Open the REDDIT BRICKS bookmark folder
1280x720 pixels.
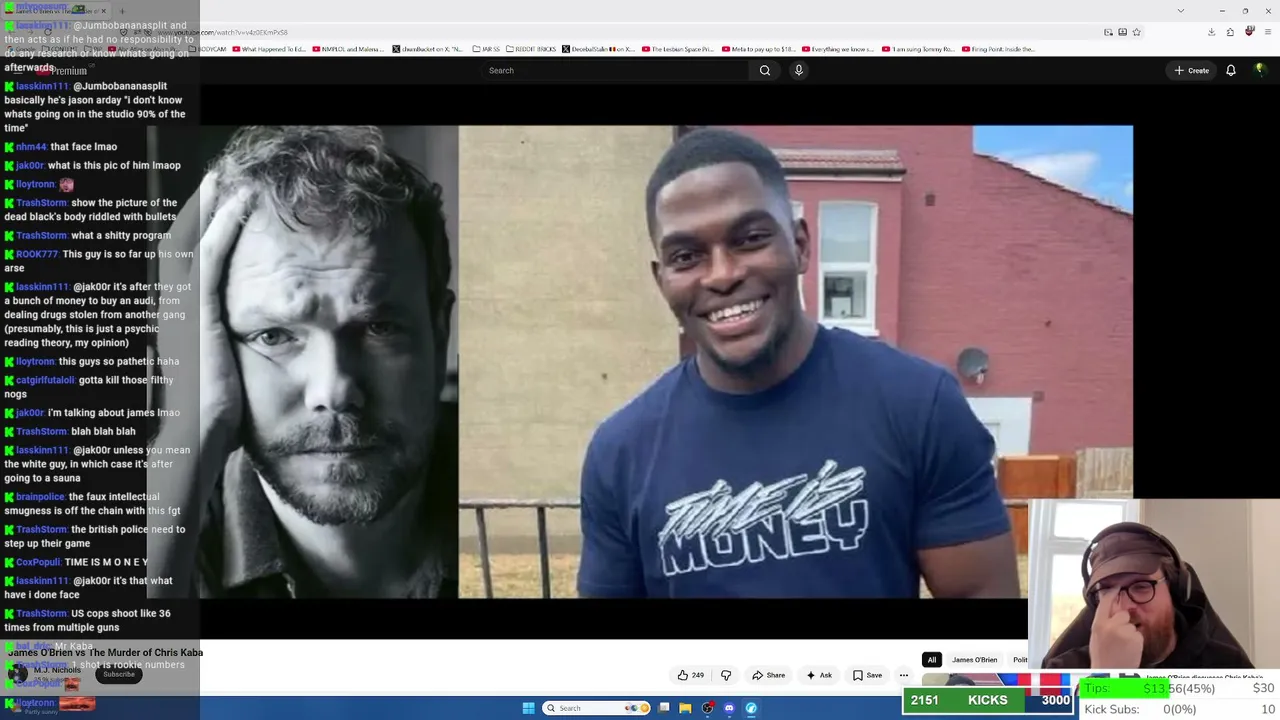pyautogui.click(x=530, y=49)
